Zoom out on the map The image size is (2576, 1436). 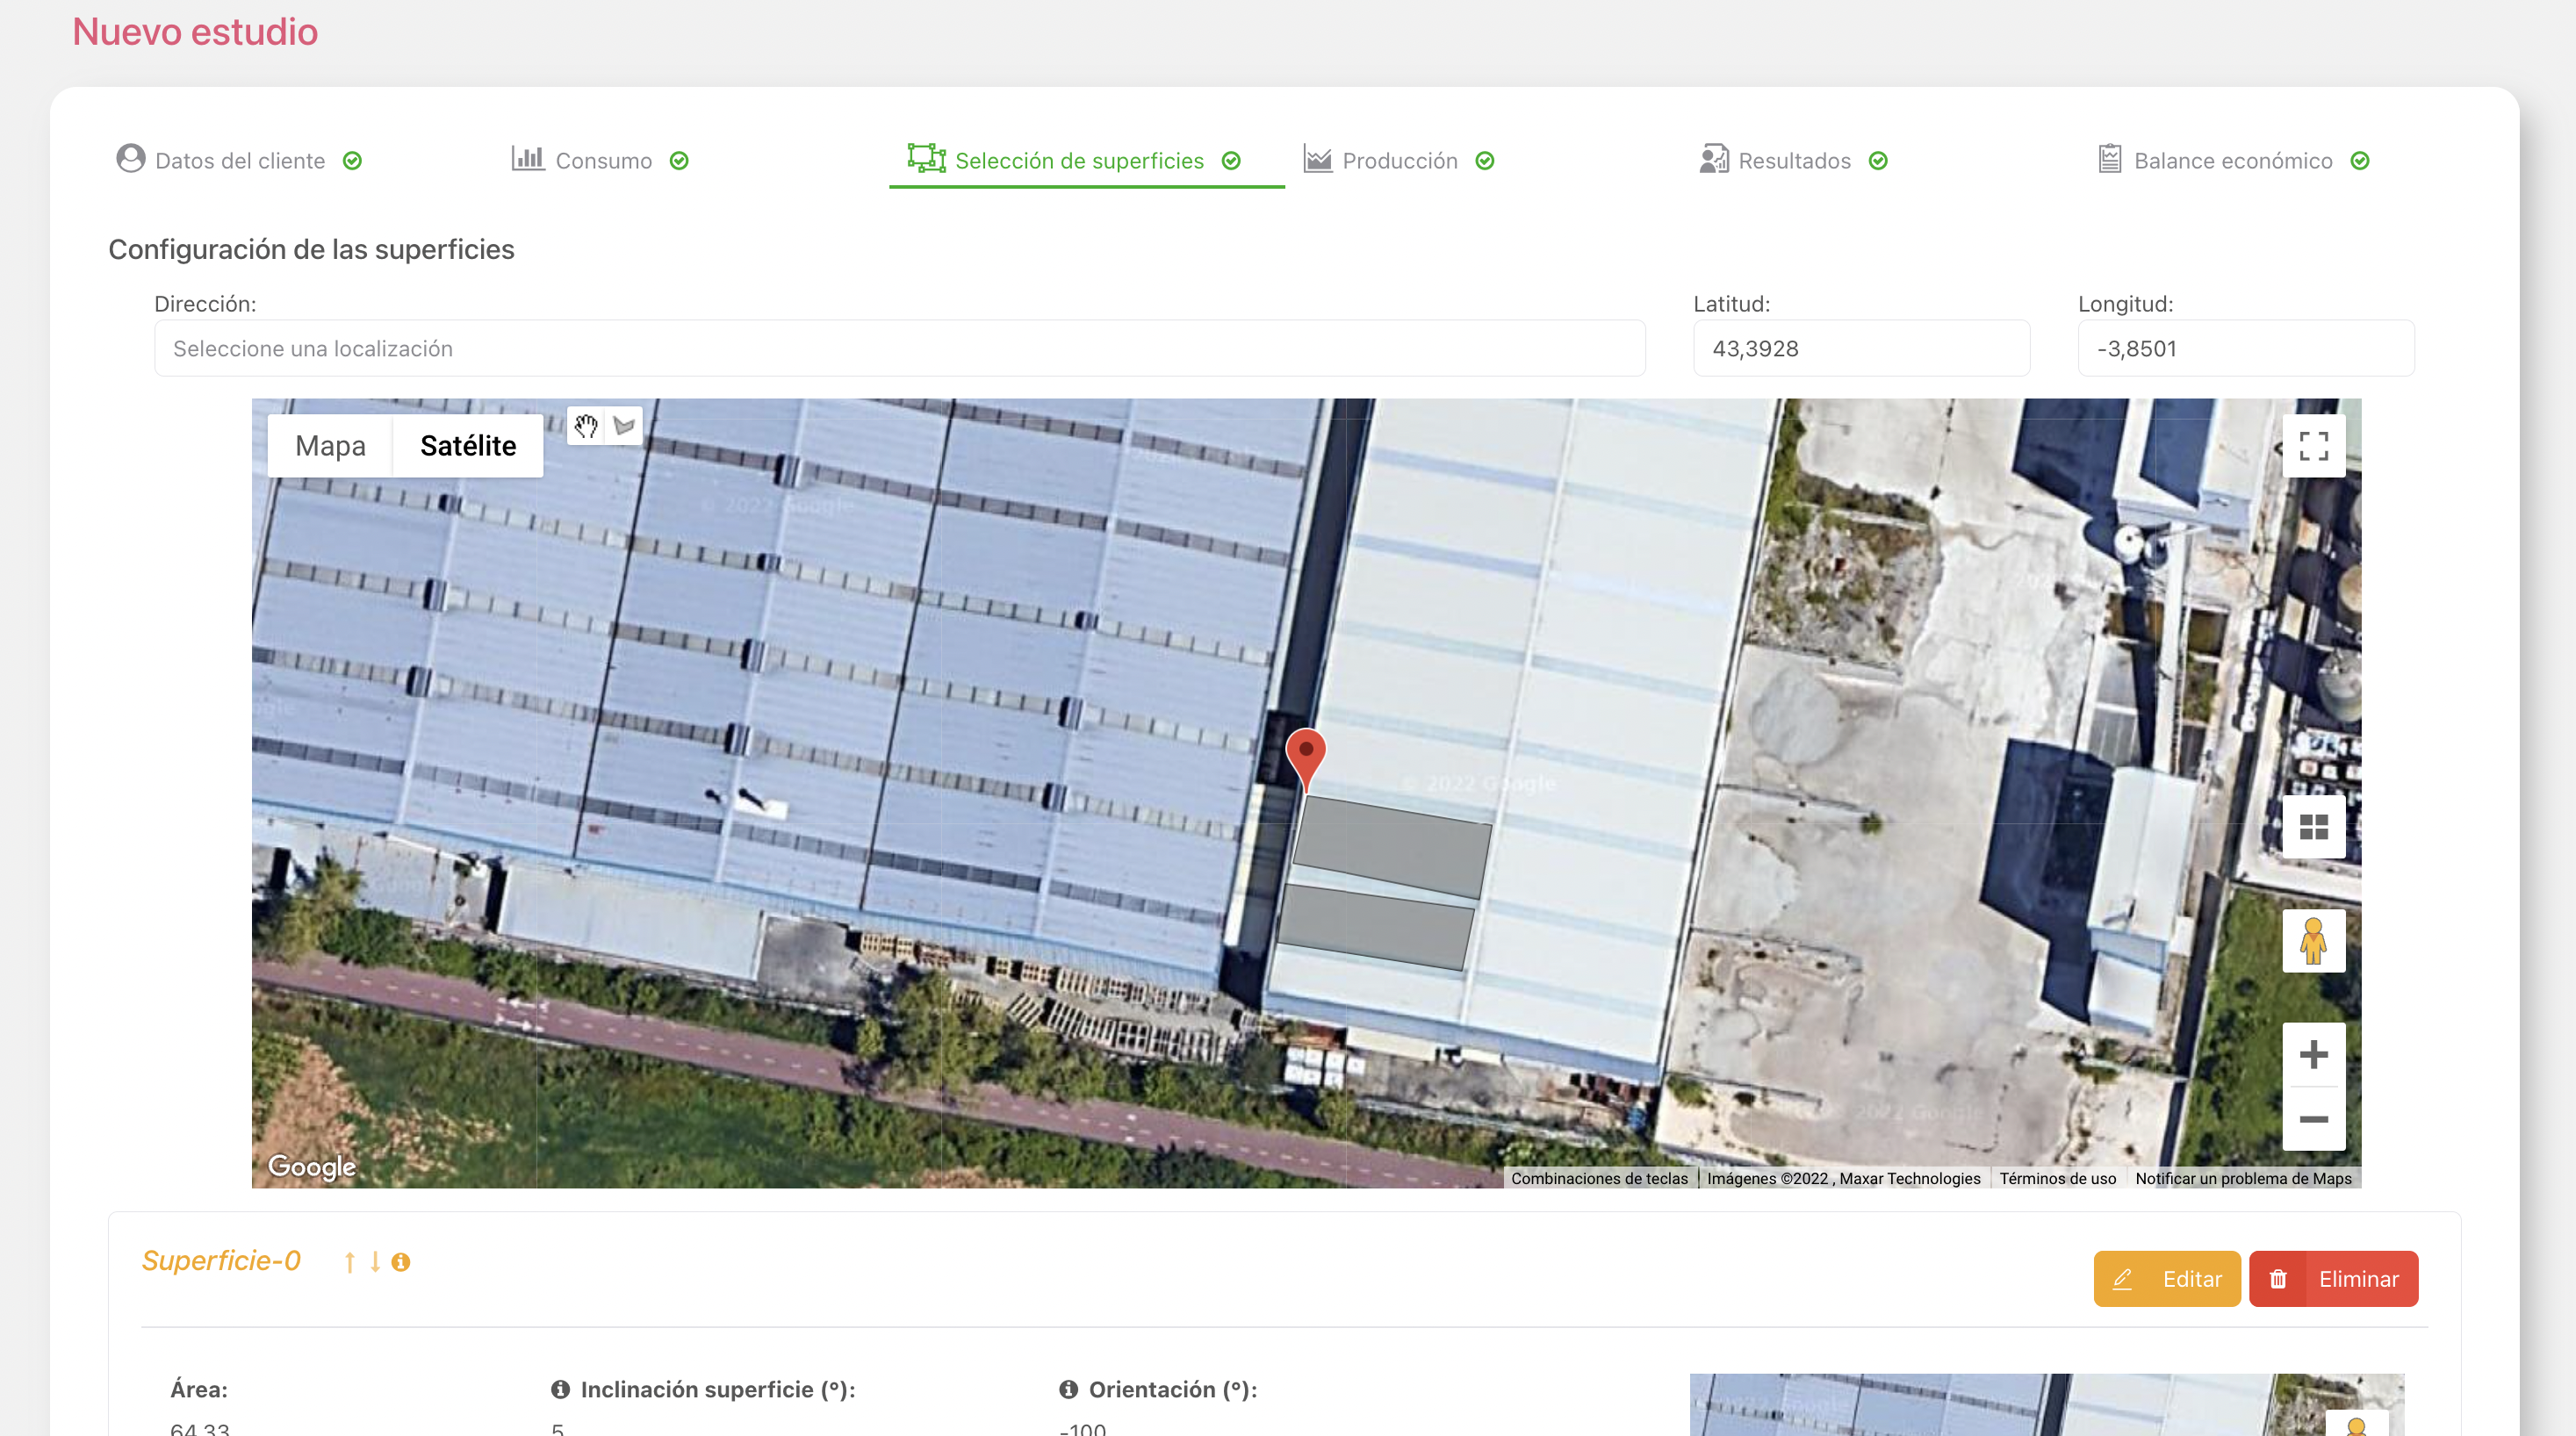[2313, 1119]
